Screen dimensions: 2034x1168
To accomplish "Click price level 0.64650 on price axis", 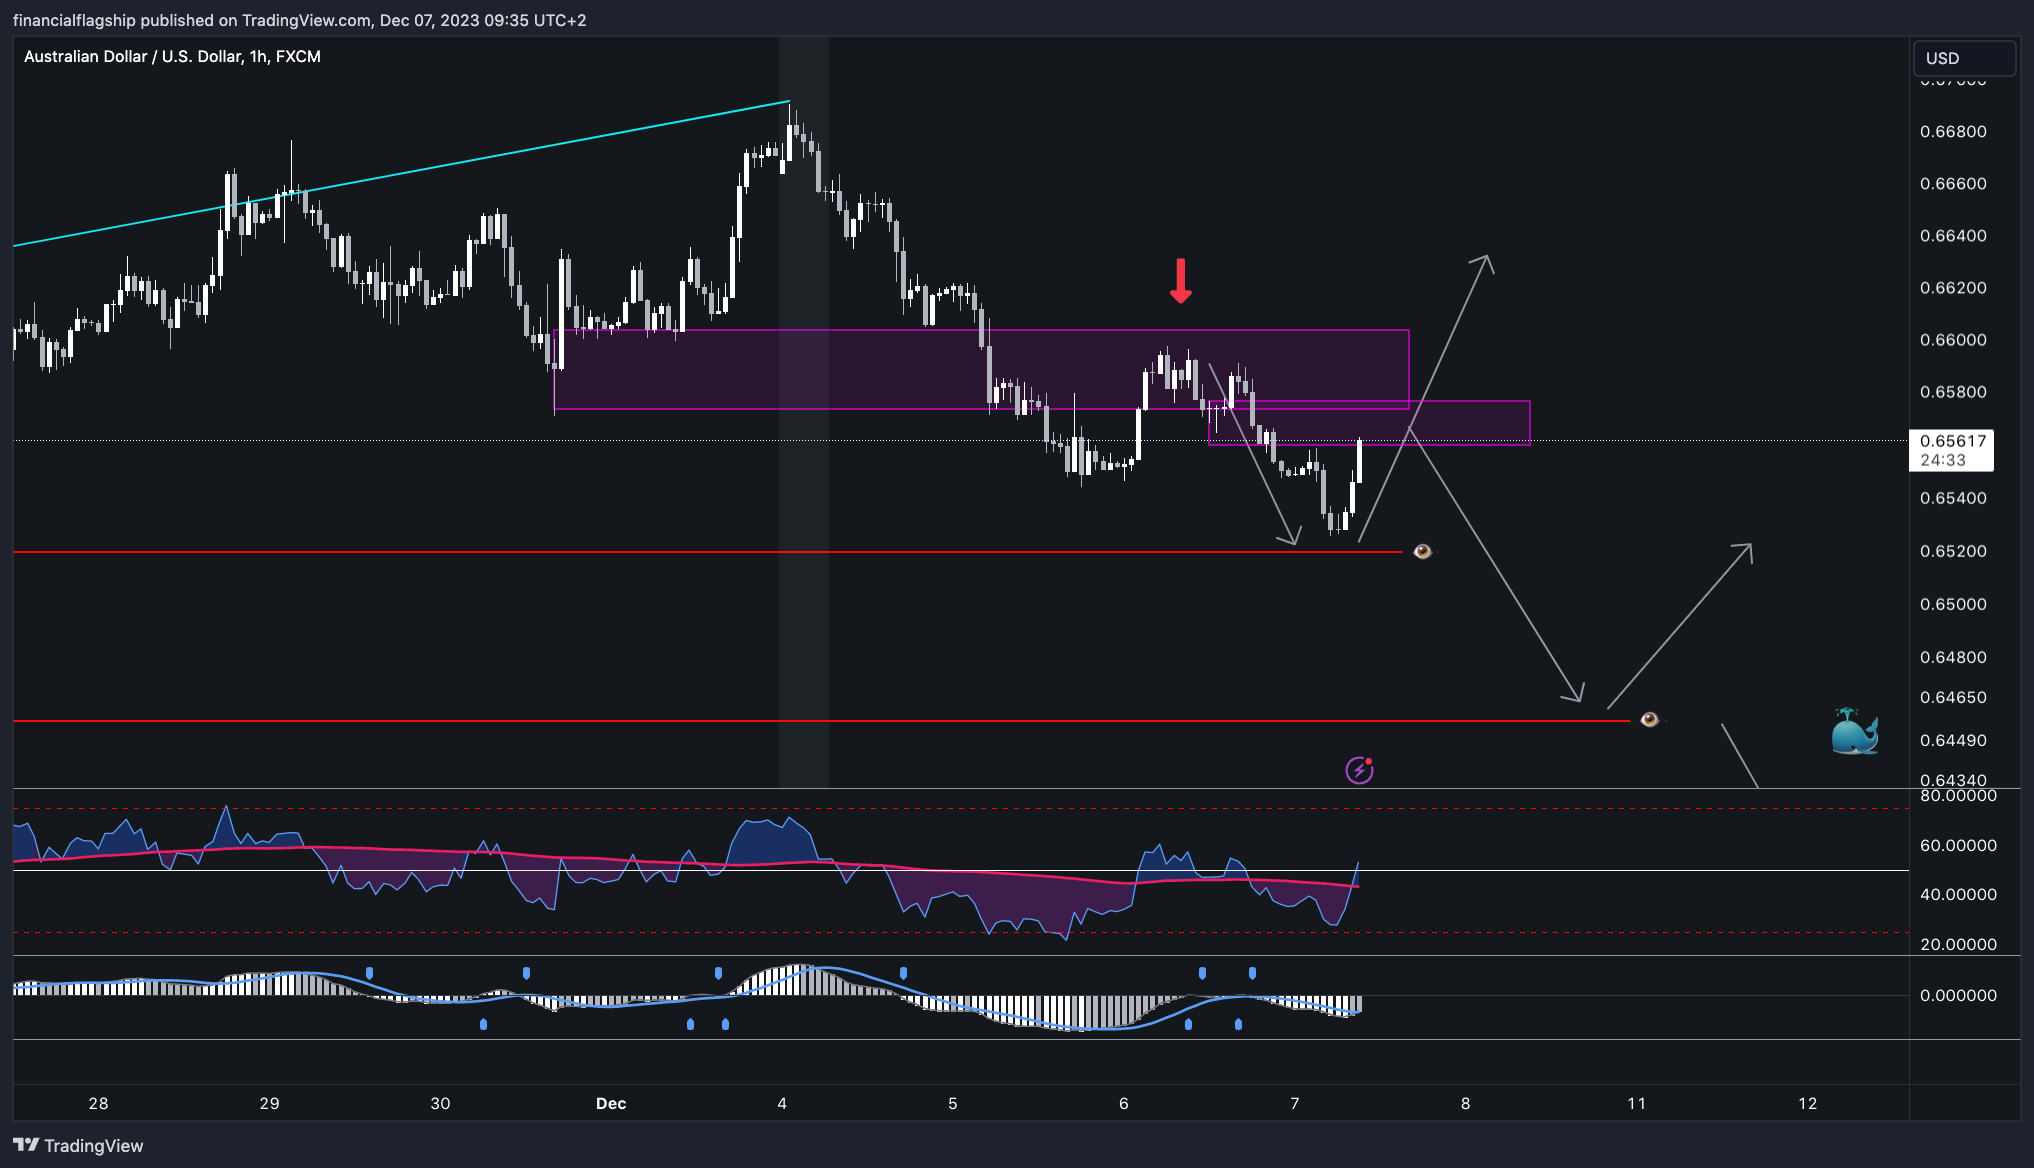I will point(1953,697).
